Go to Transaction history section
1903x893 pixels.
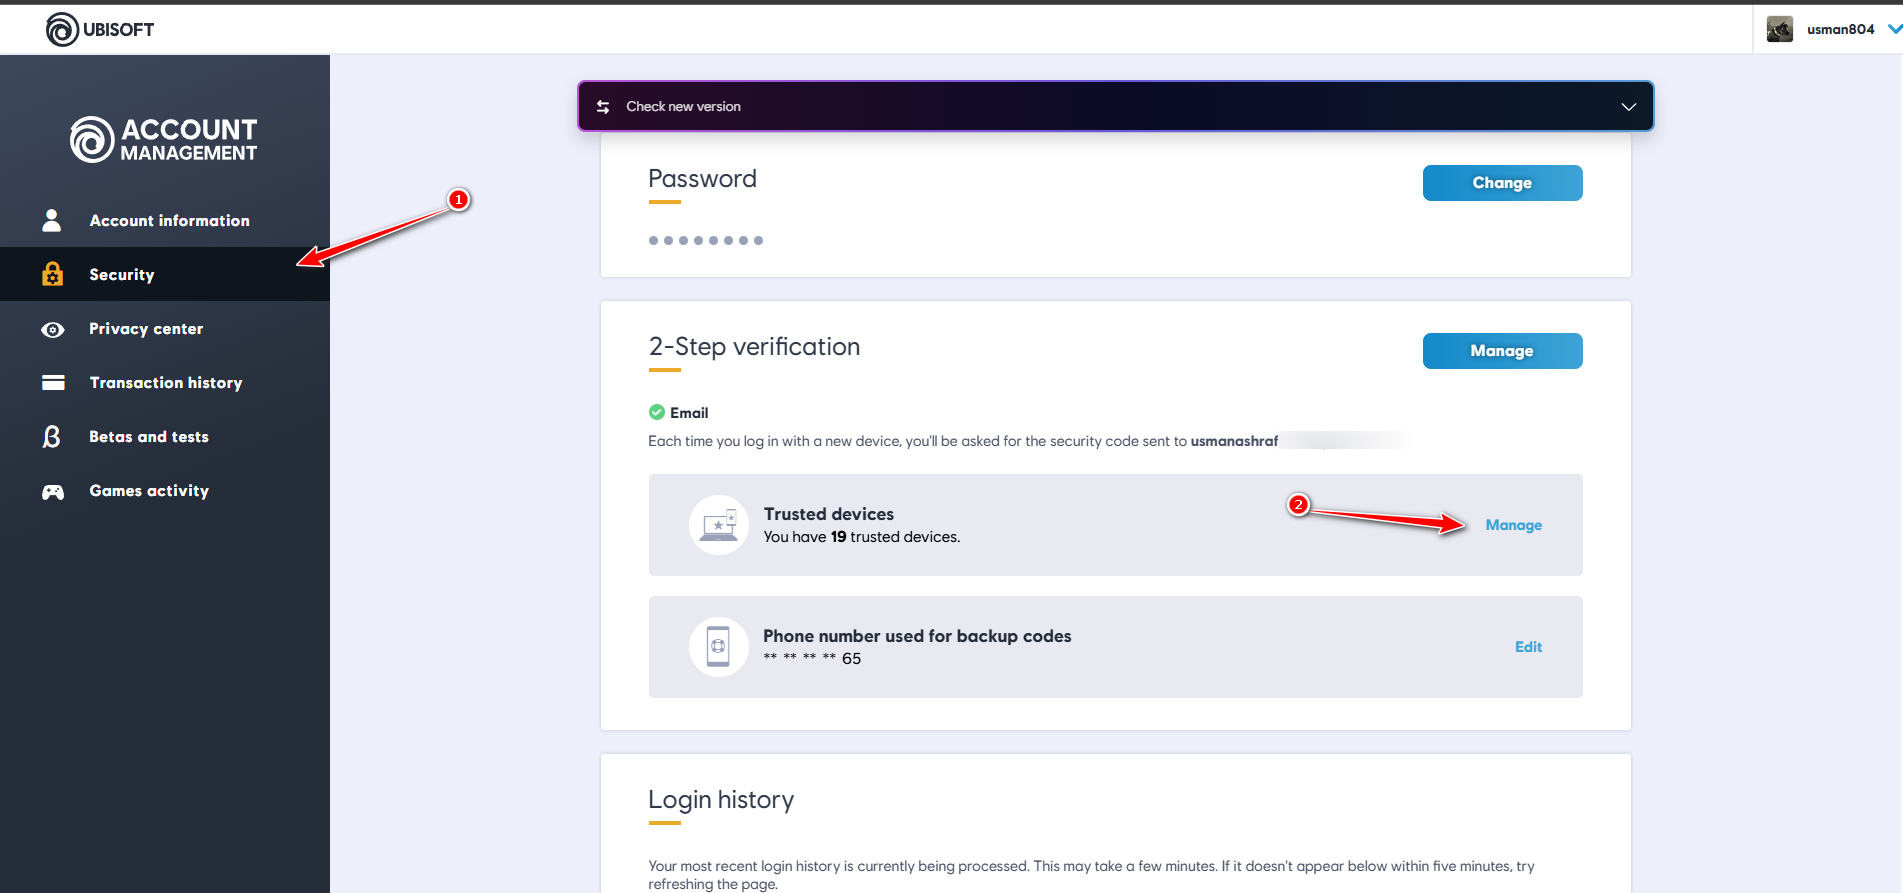[x=166, y=383]
